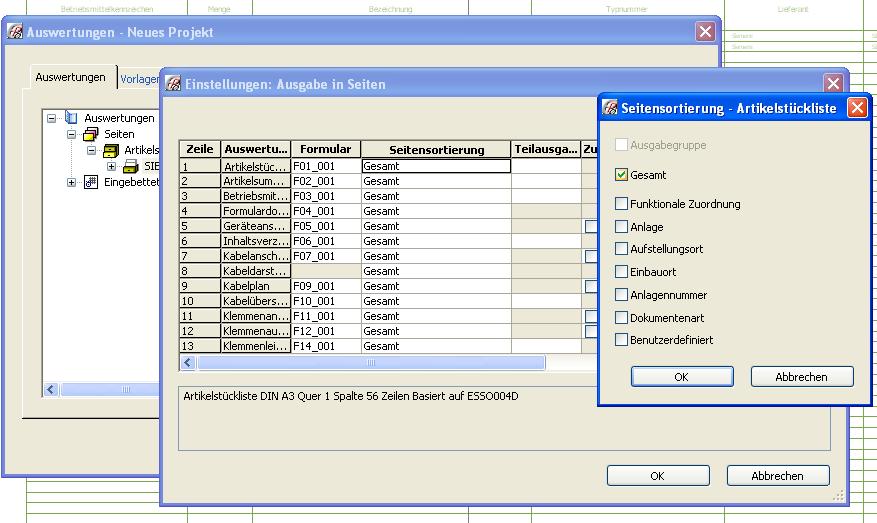This screenshot has height=523, width=877.
Task: Cancel the Seitensortierung dialog with Abbrechen
Action: (801, 376)
